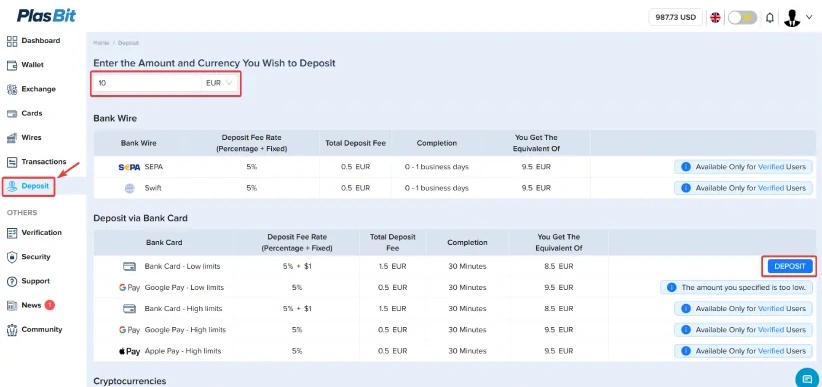Viewport: 822px width, 387px height.
Task: Expand the user account menu chevron
Action: tap(808, 17)
